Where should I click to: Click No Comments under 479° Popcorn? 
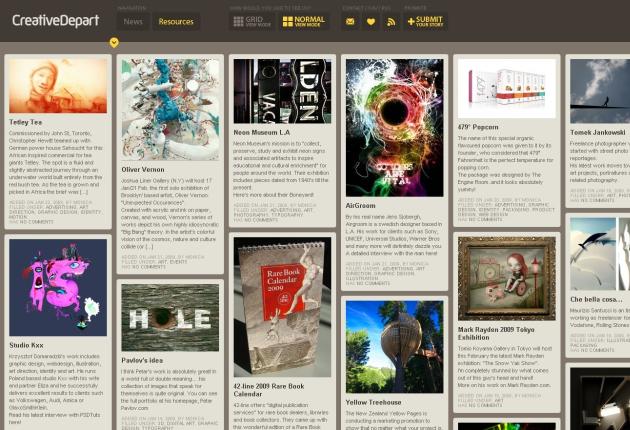point(485,219)
